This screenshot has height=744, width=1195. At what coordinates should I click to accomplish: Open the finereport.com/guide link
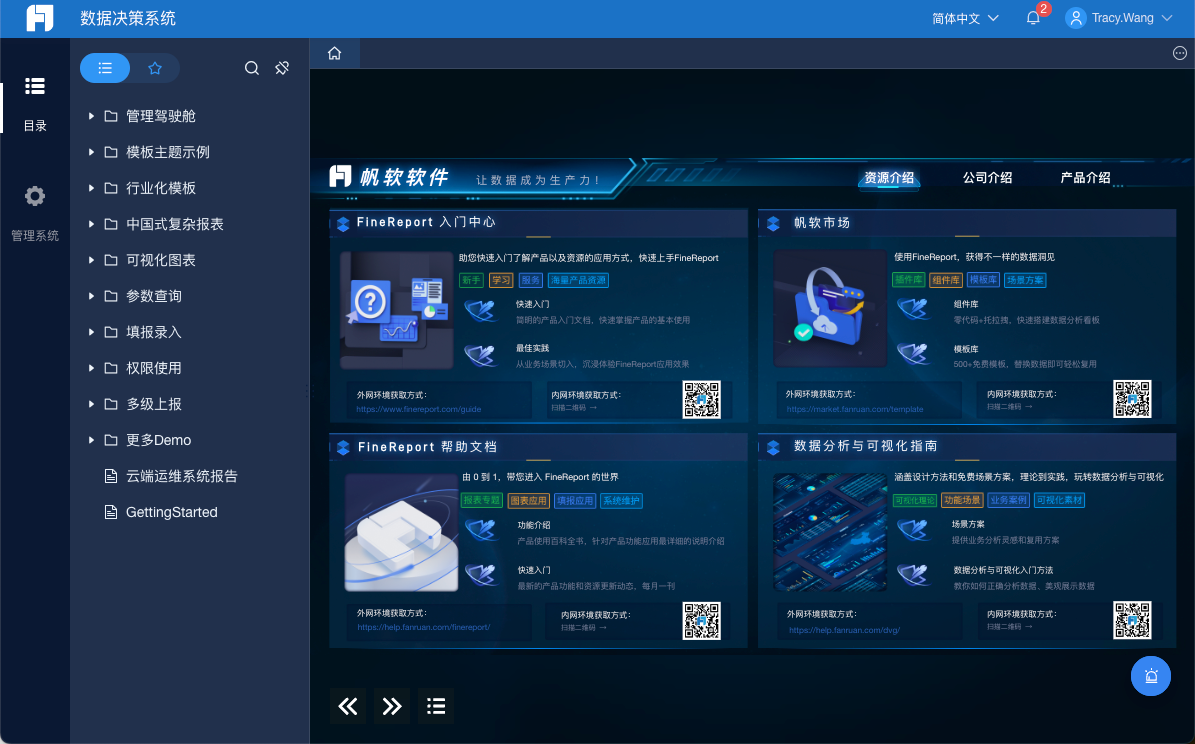coord(418,409)
